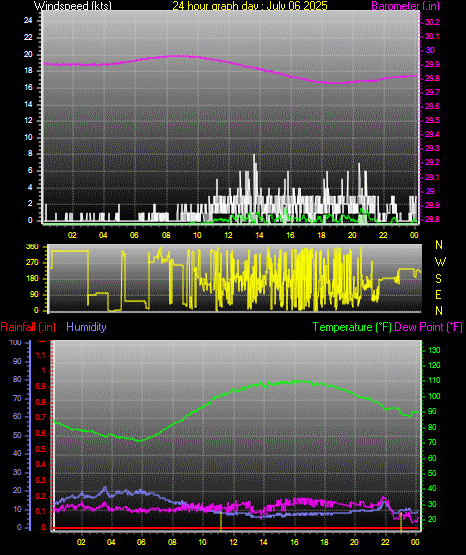Click value 110 on the temperature axis
The height and width of the screenshot is (555, 466).
pos(434,381)
